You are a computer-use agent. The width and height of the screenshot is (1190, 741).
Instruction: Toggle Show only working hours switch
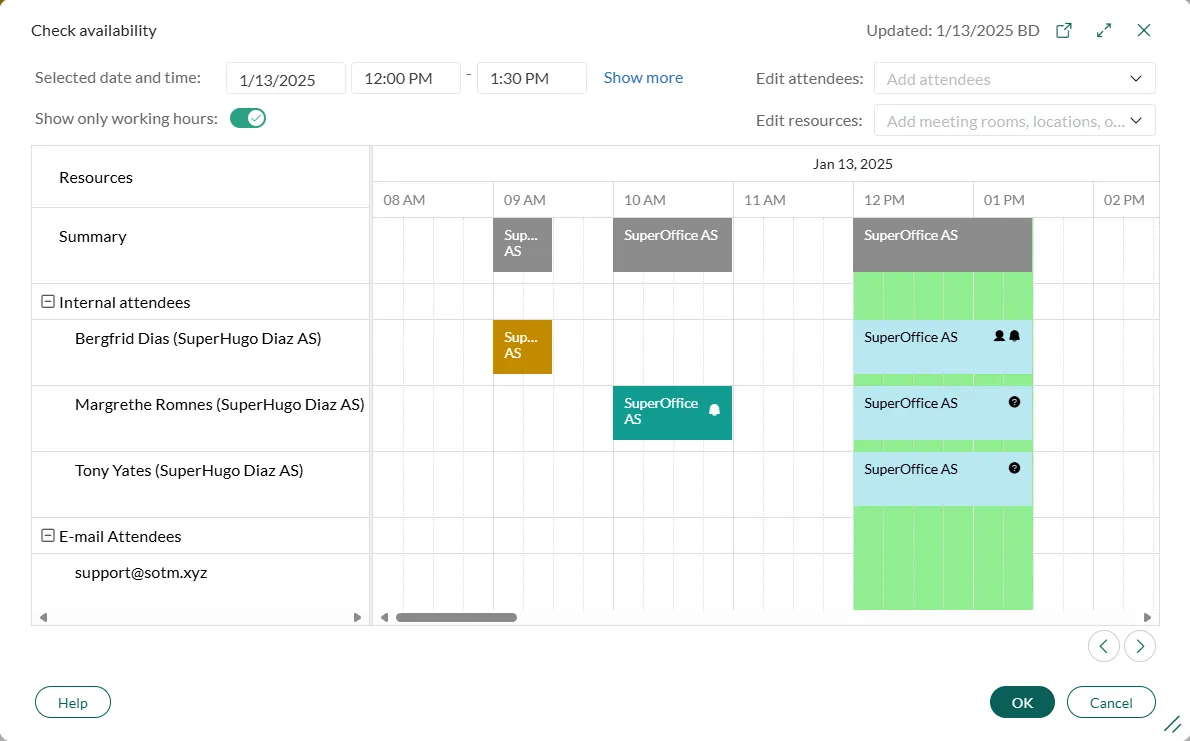pyautogui.click(x=248, y=119)
